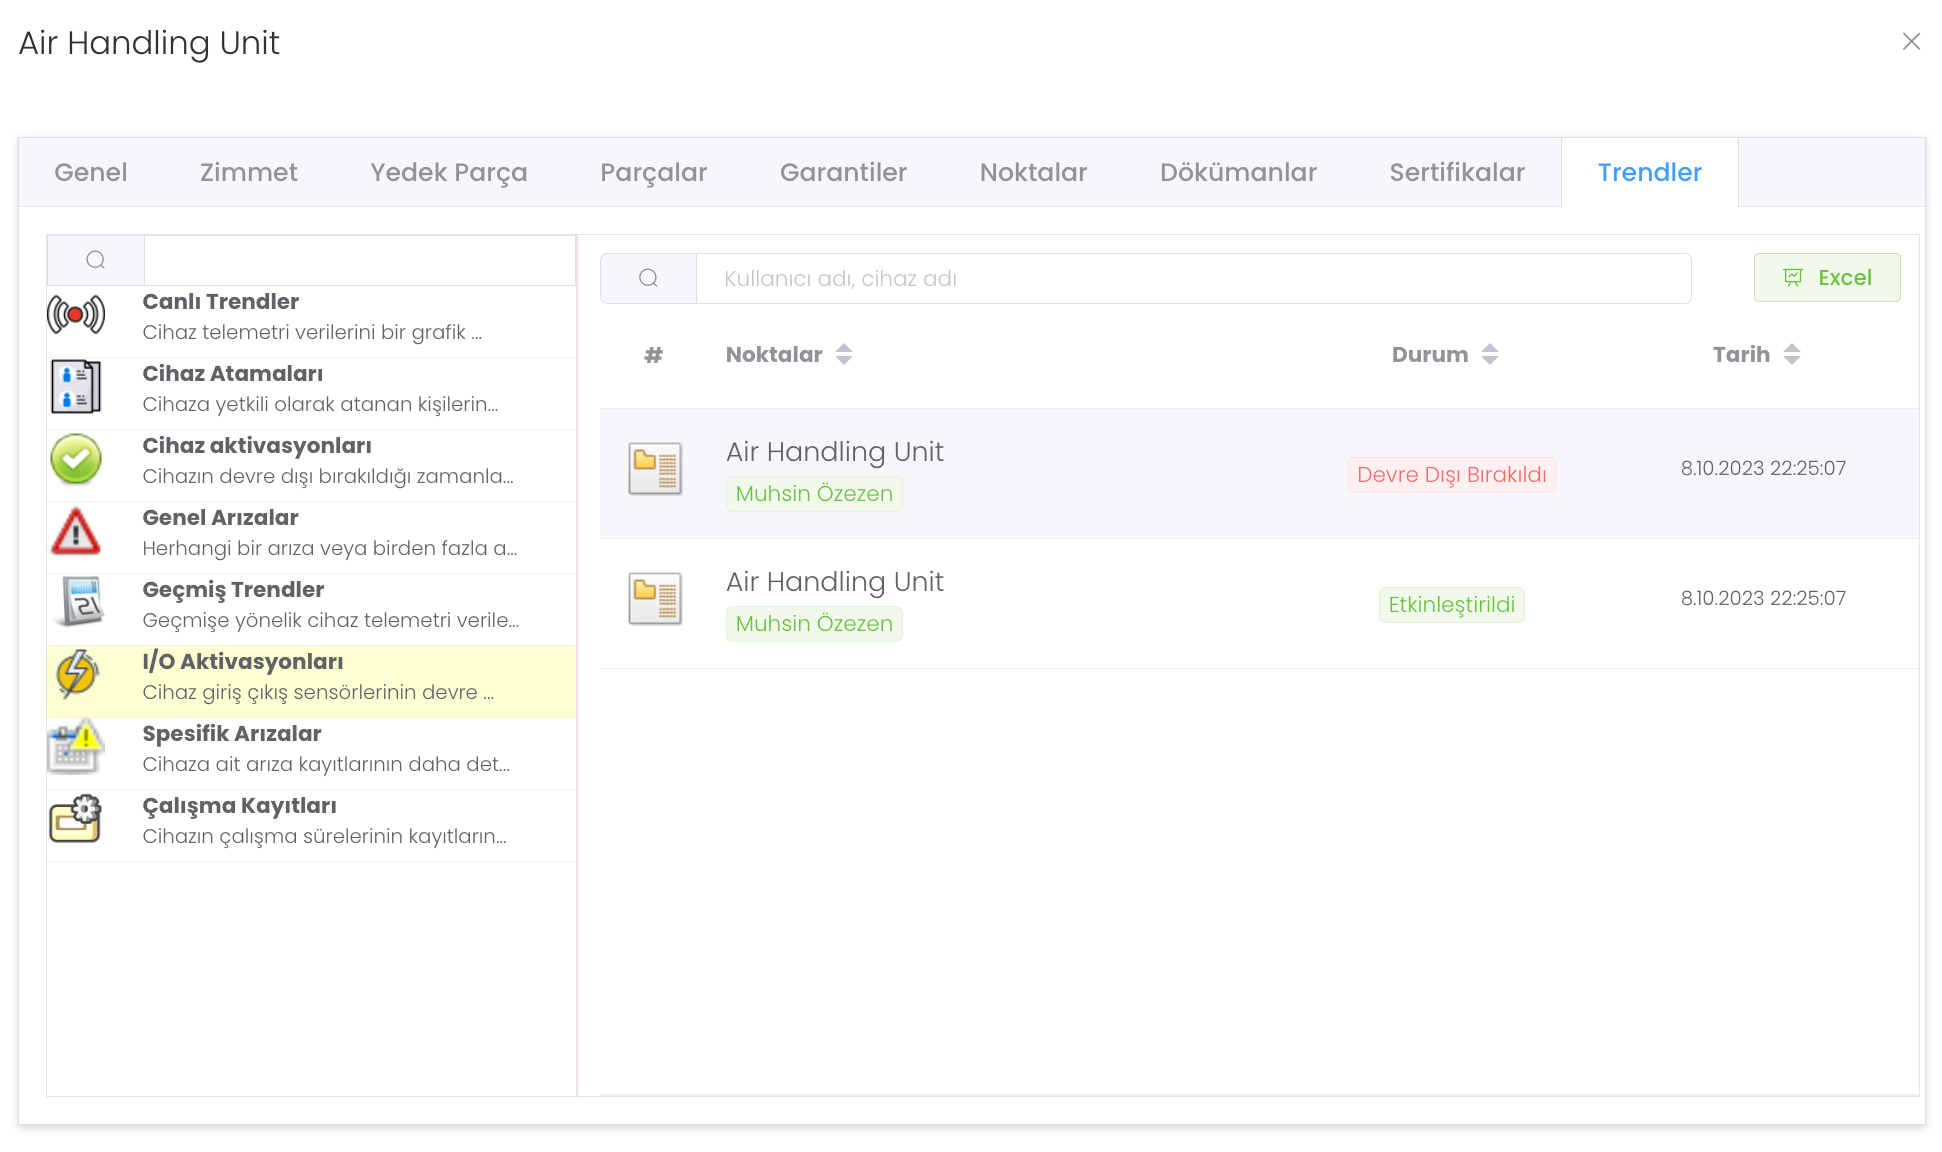
Task: Open the Sertifikalar tab
Action: [1456, 172]
